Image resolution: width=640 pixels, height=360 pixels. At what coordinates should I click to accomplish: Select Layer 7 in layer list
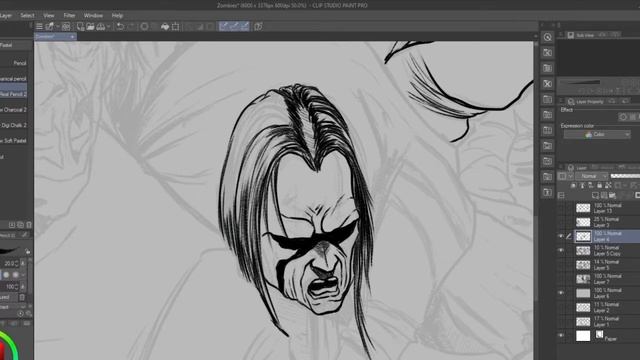[607, 279]
